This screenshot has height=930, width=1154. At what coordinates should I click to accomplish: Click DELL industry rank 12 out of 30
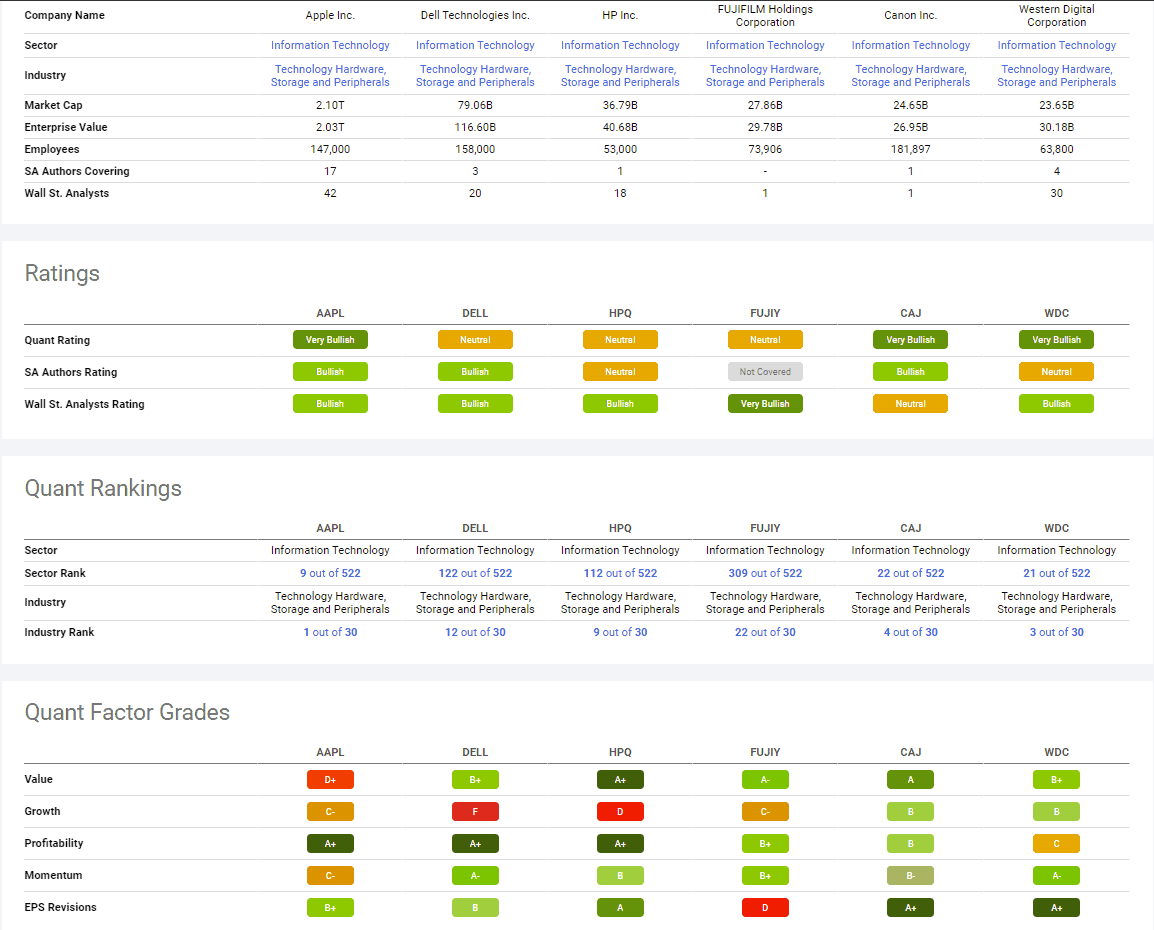pyautogui.click(x=475, y=632)
